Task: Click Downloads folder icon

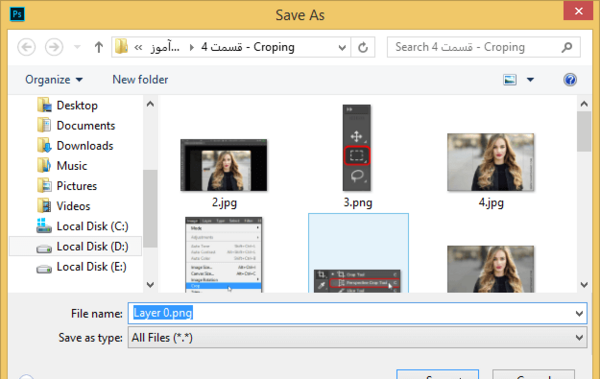Action: [44, 145]
